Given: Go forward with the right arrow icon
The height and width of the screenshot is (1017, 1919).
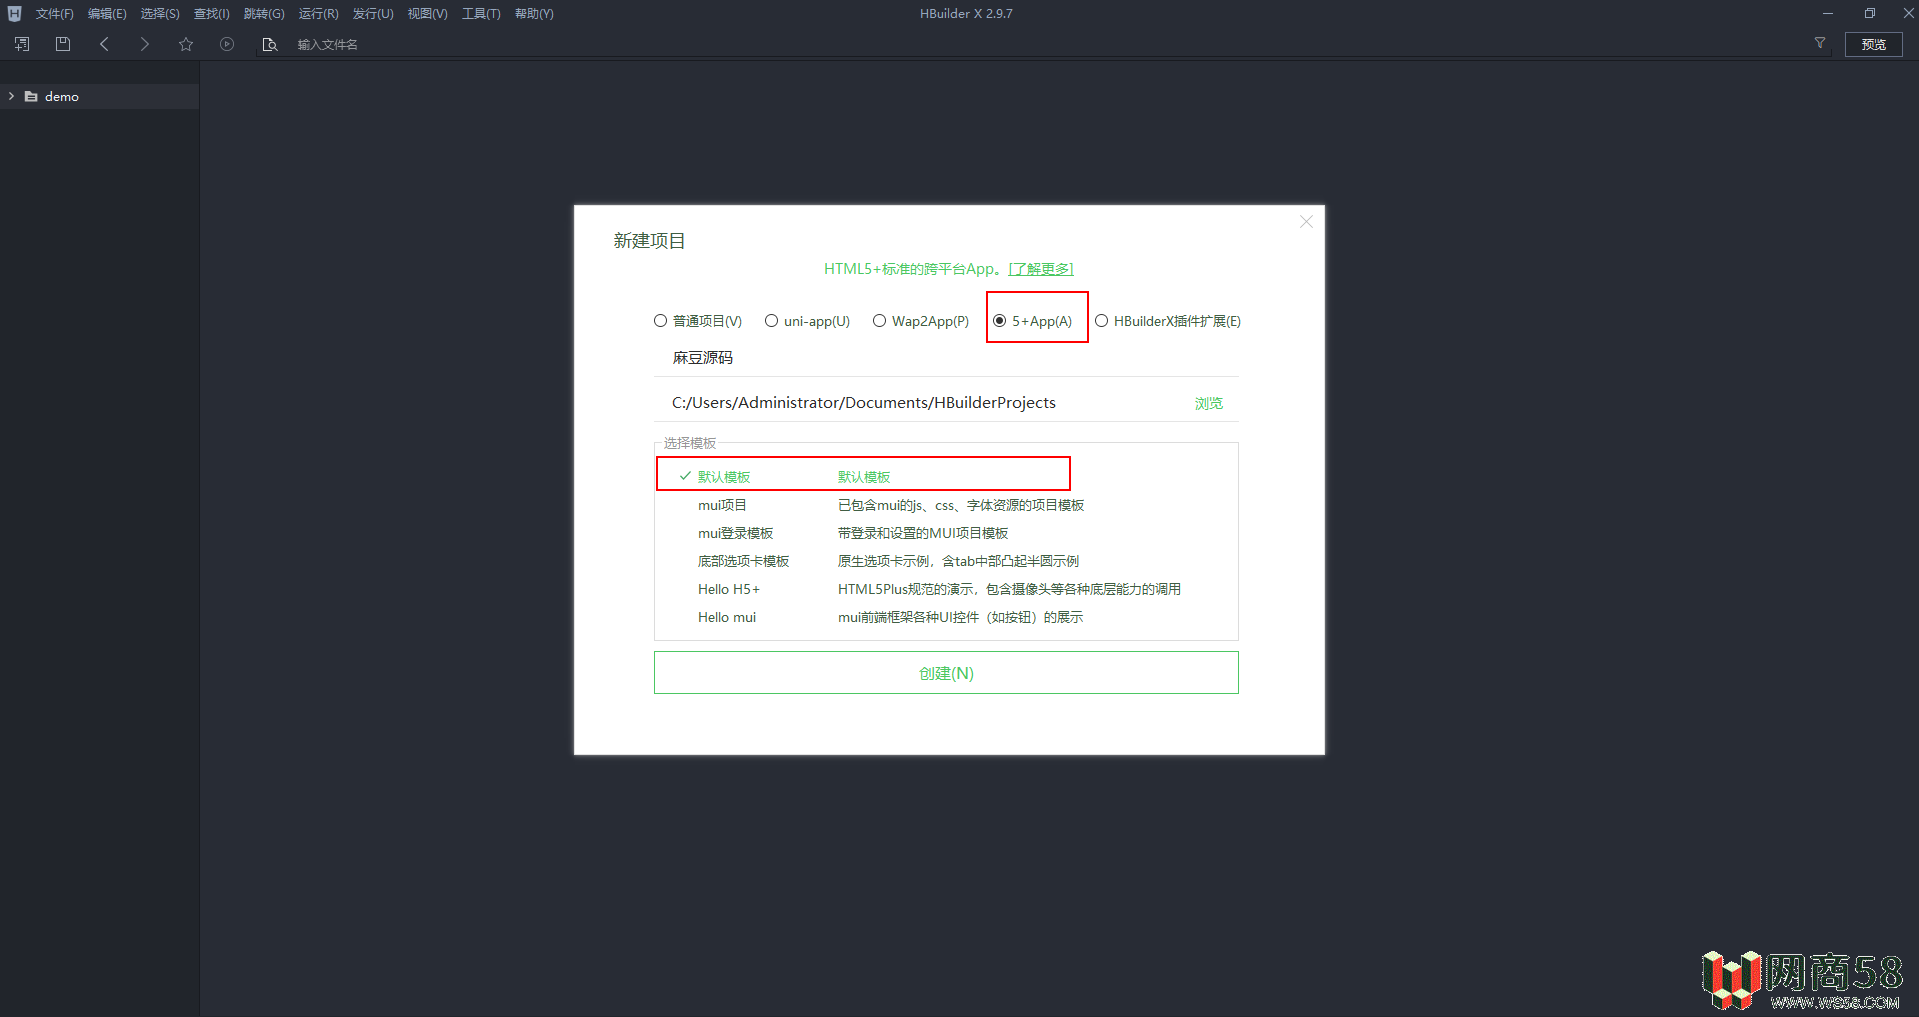Looking at the screenshot, I should (145, 44).
